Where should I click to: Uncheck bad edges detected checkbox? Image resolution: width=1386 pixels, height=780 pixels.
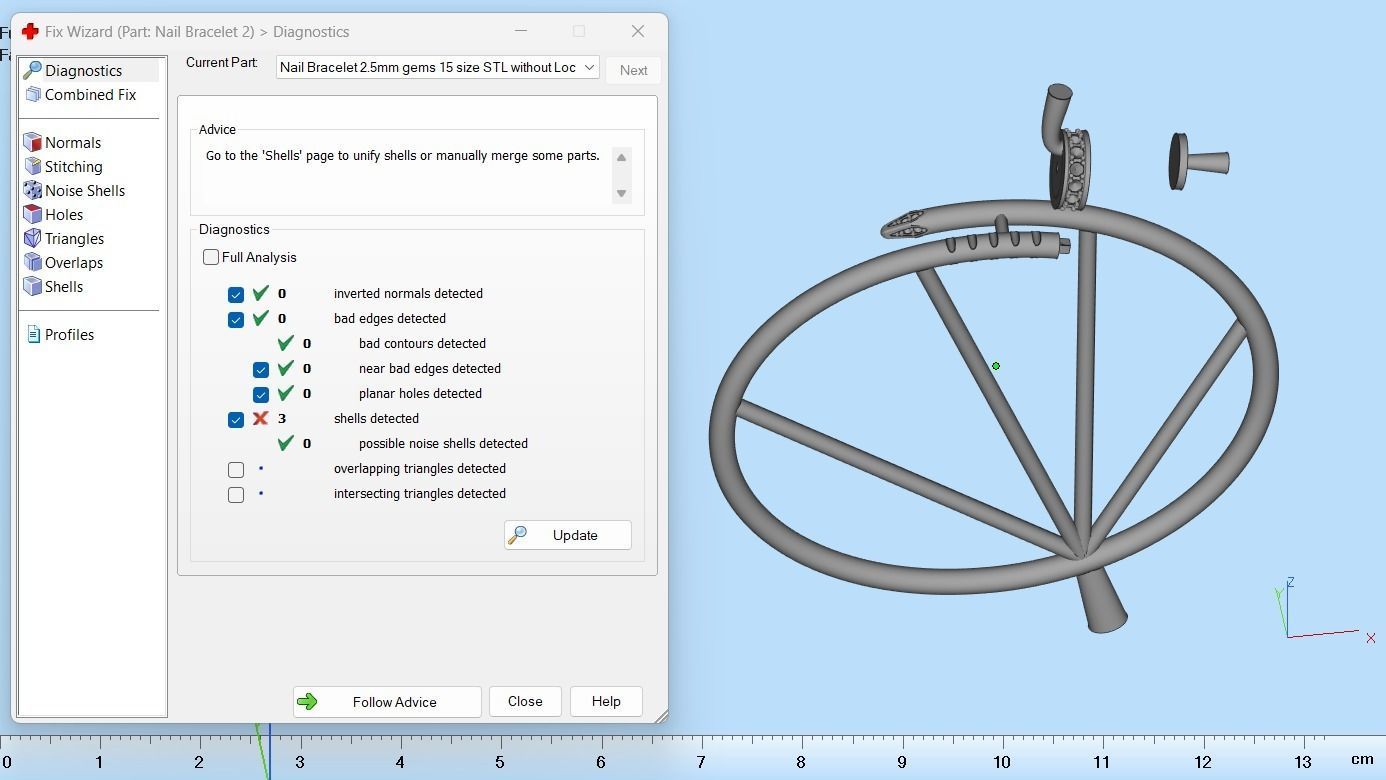click(x=236, y=319)
